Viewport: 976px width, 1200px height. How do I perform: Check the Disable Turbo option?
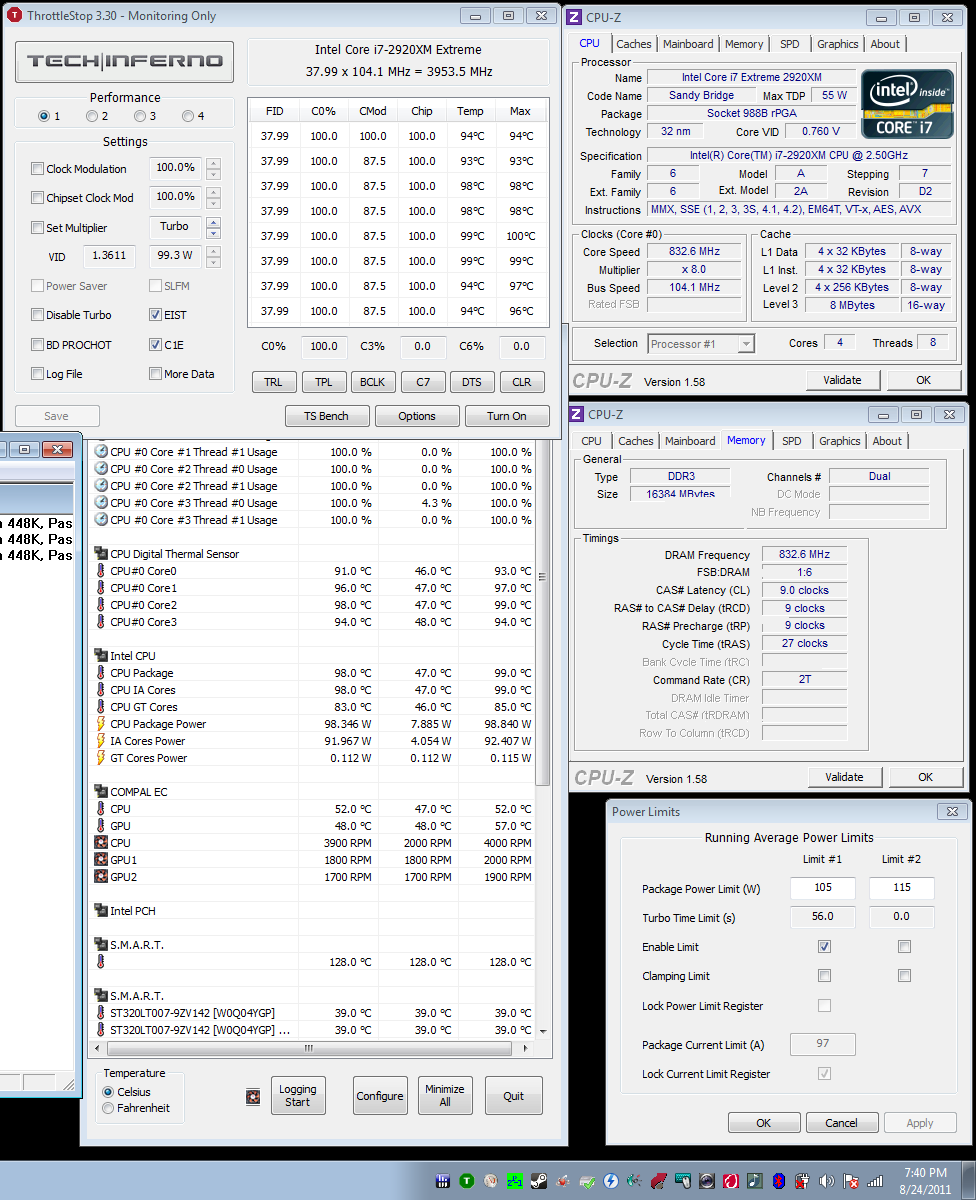click(x=37, y=315)
